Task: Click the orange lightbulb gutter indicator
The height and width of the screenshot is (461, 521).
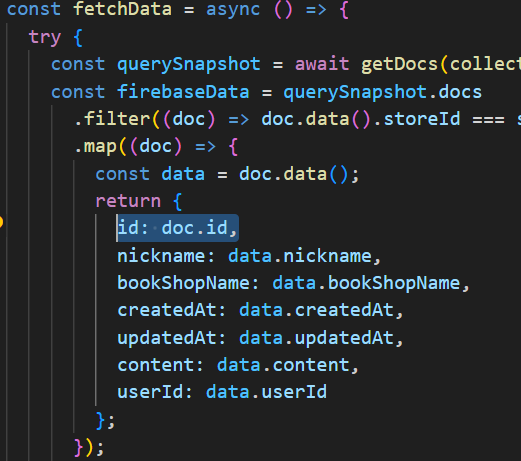Action: [1, 222]
